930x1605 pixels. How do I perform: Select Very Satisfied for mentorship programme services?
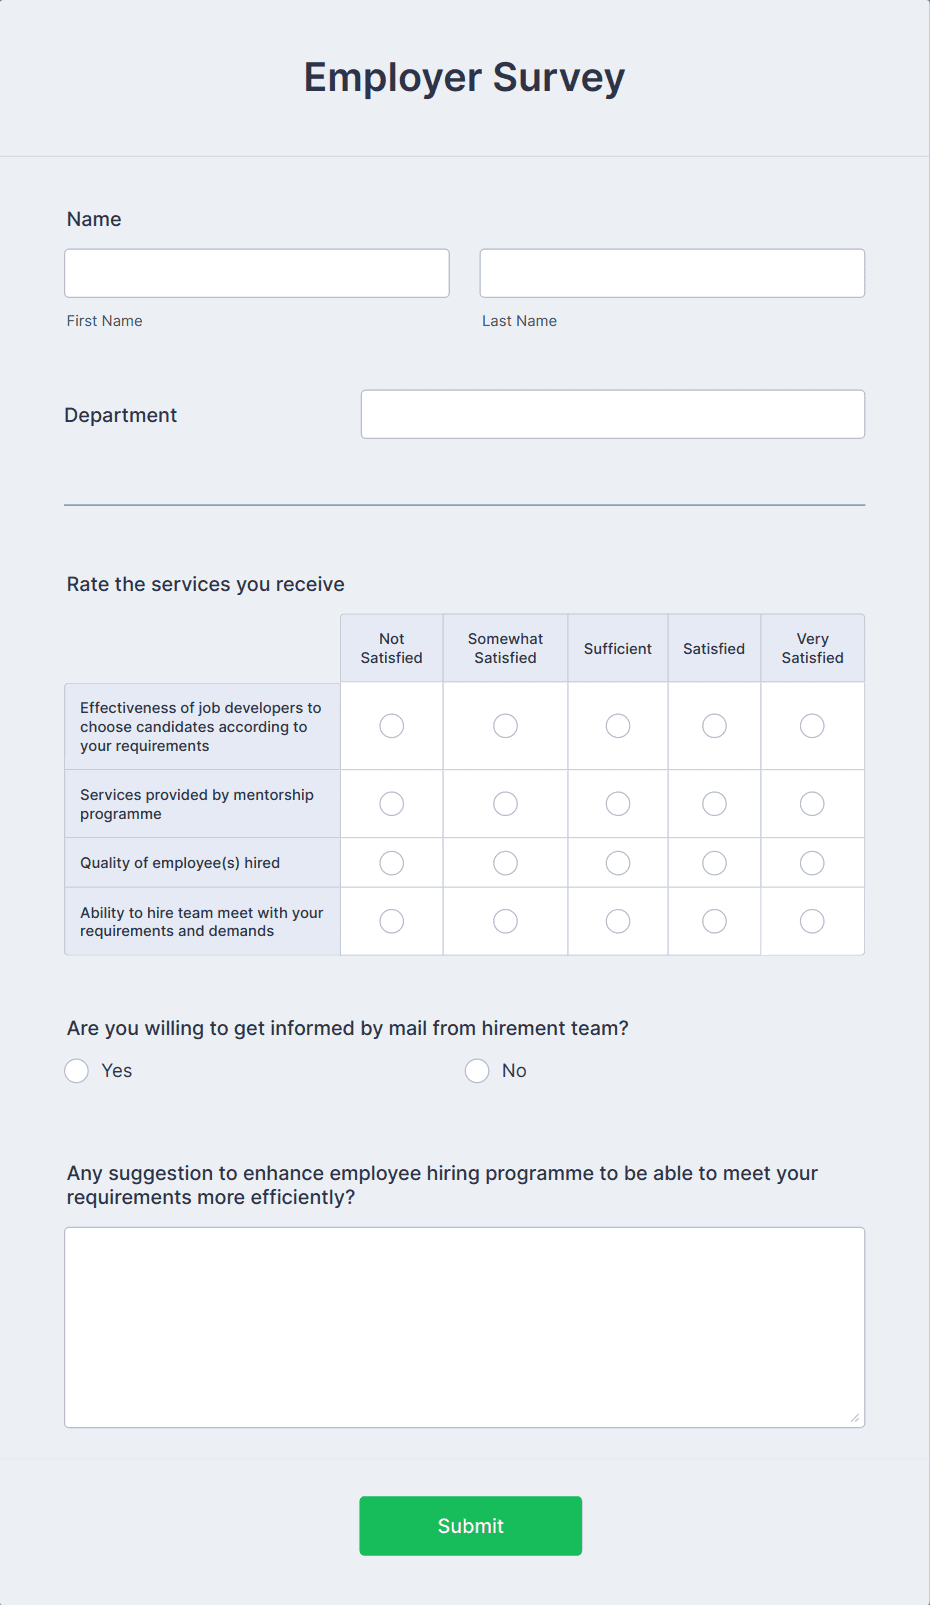(812, 803)
